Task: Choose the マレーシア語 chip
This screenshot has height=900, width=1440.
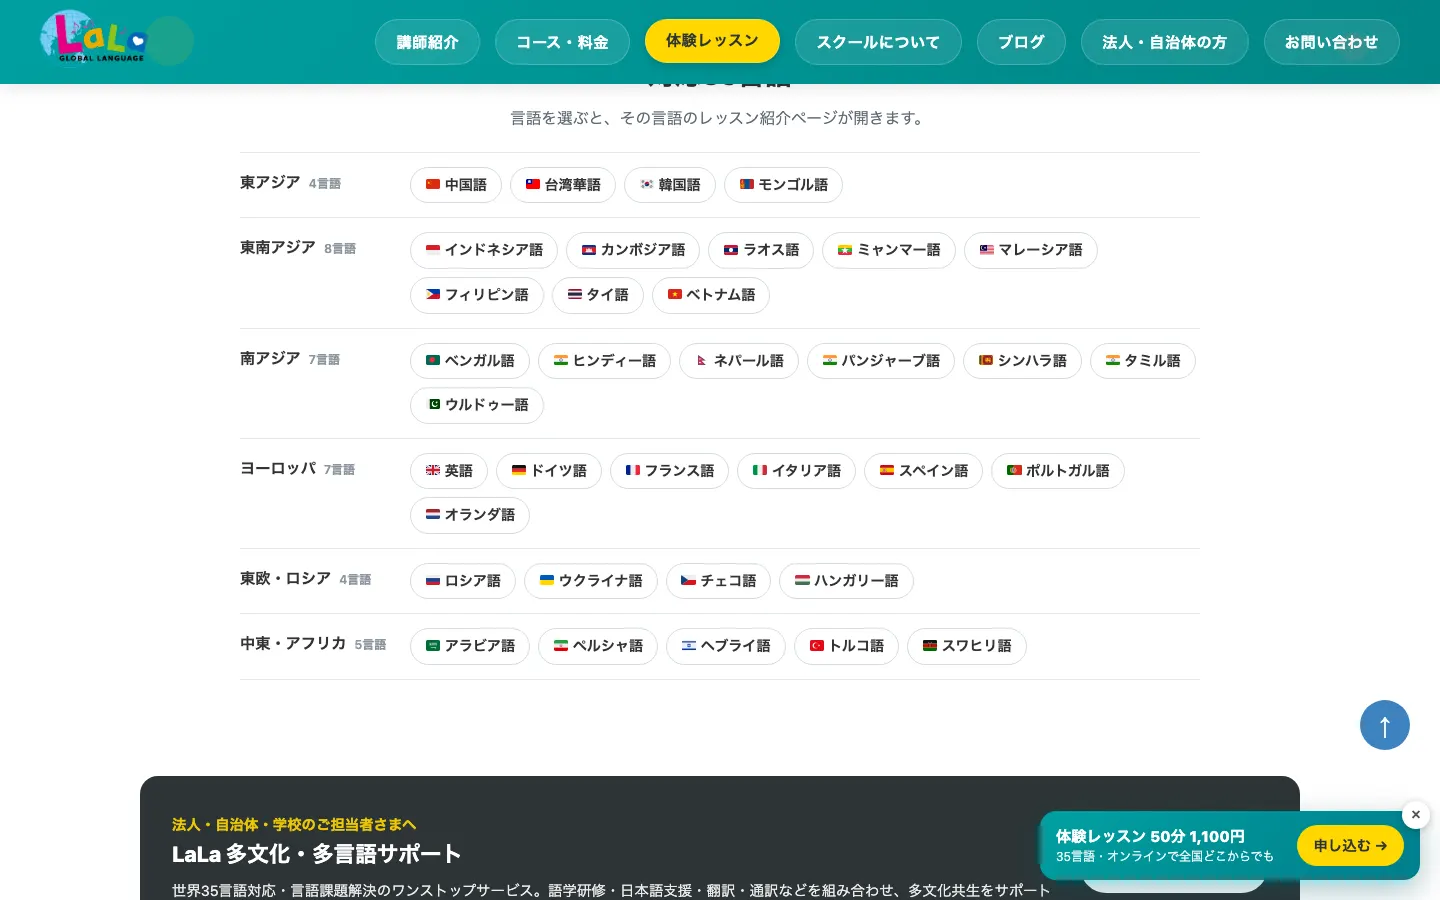Action: pyautogui.click(x=1031, y=250)
